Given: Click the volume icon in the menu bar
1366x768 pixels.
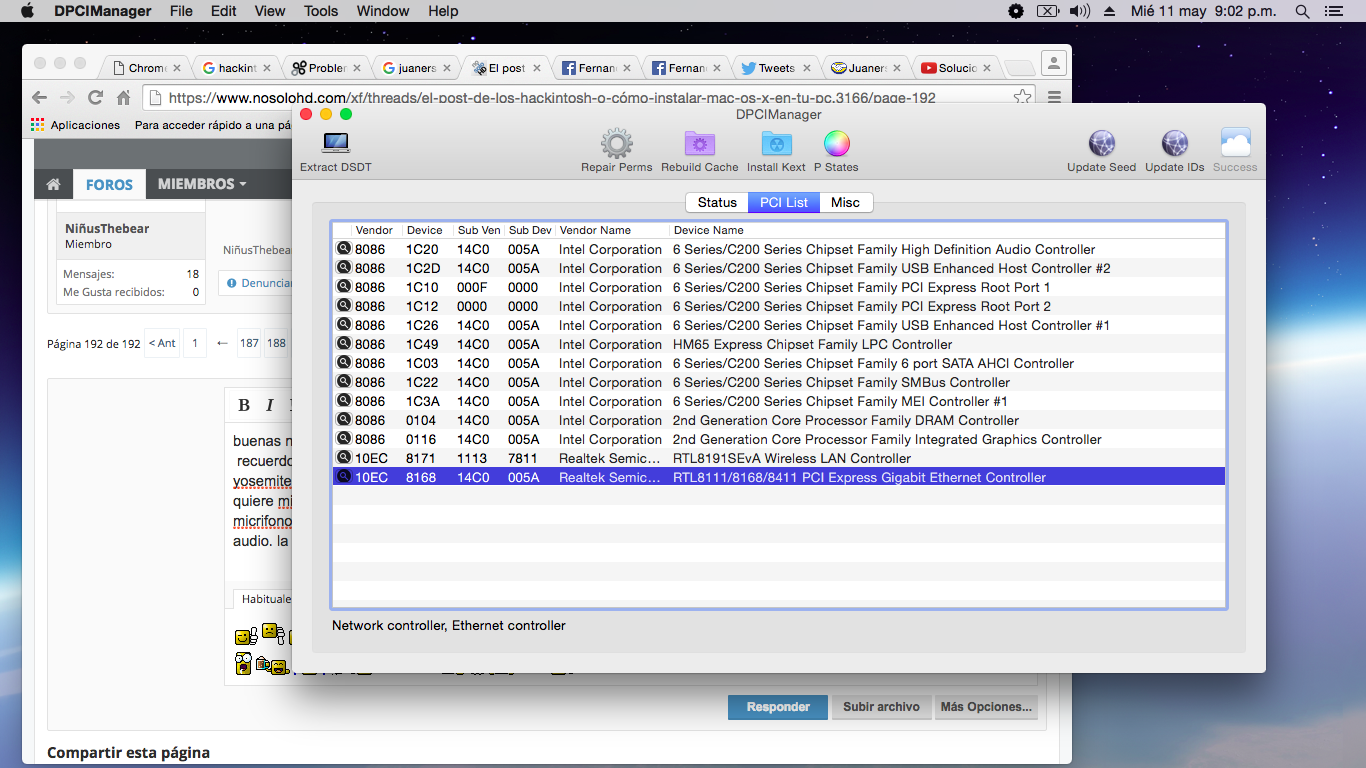Looking at the screenshot, I should click(x=1079, y=11).
